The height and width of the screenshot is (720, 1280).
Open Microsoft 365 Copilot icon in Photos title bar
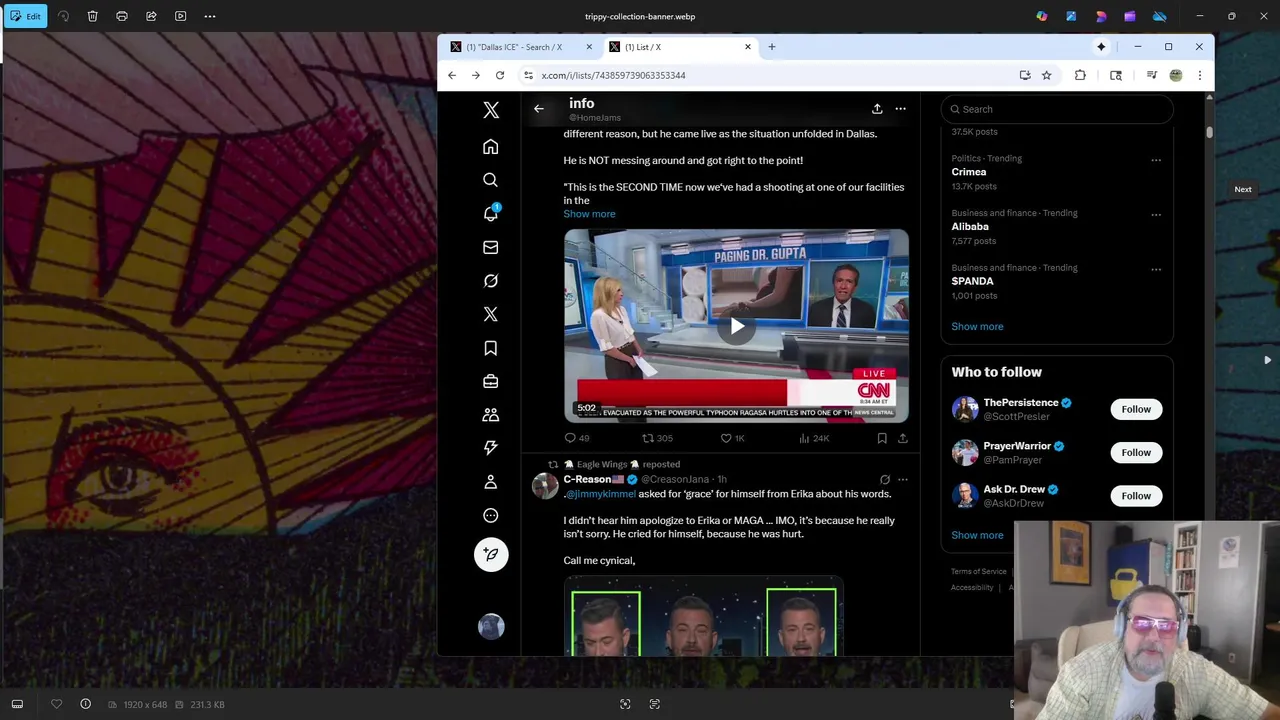(x=1042, y=16)
